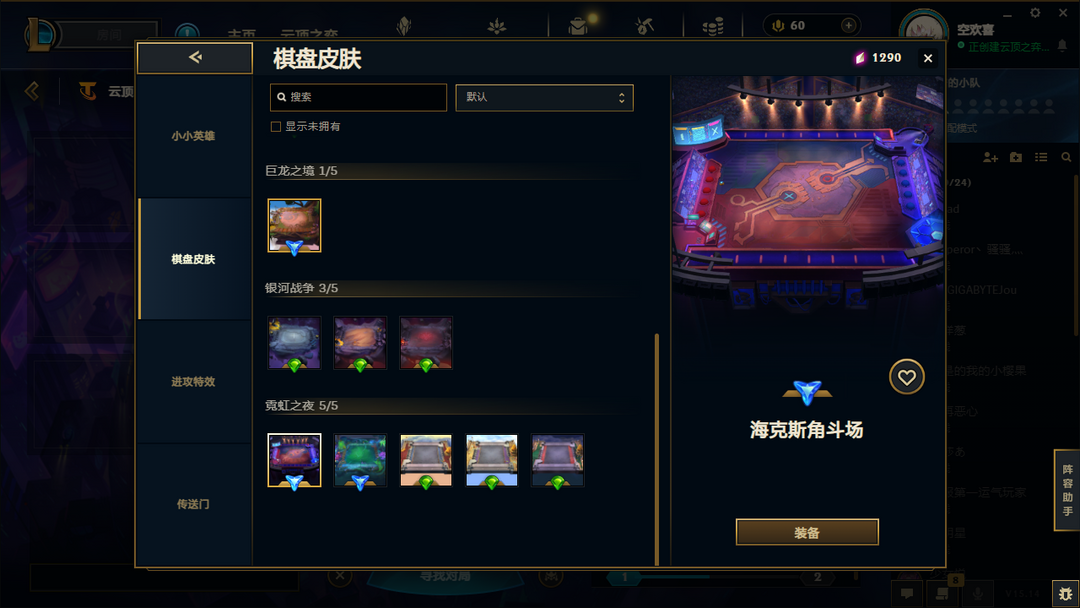
Task: Click the purple currency icon beside 1290
Action: click(x=860, y=58)
